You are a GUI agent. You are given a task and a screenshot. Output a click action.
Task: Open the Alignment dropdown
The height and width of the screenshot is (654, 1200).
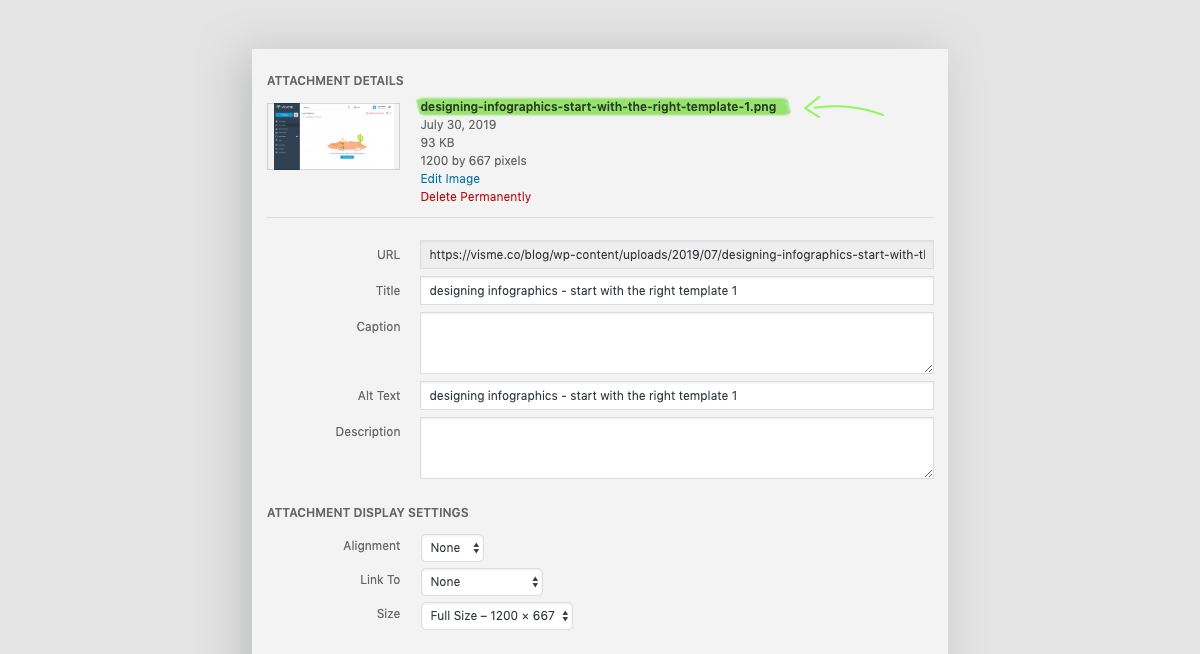(452, 548)
